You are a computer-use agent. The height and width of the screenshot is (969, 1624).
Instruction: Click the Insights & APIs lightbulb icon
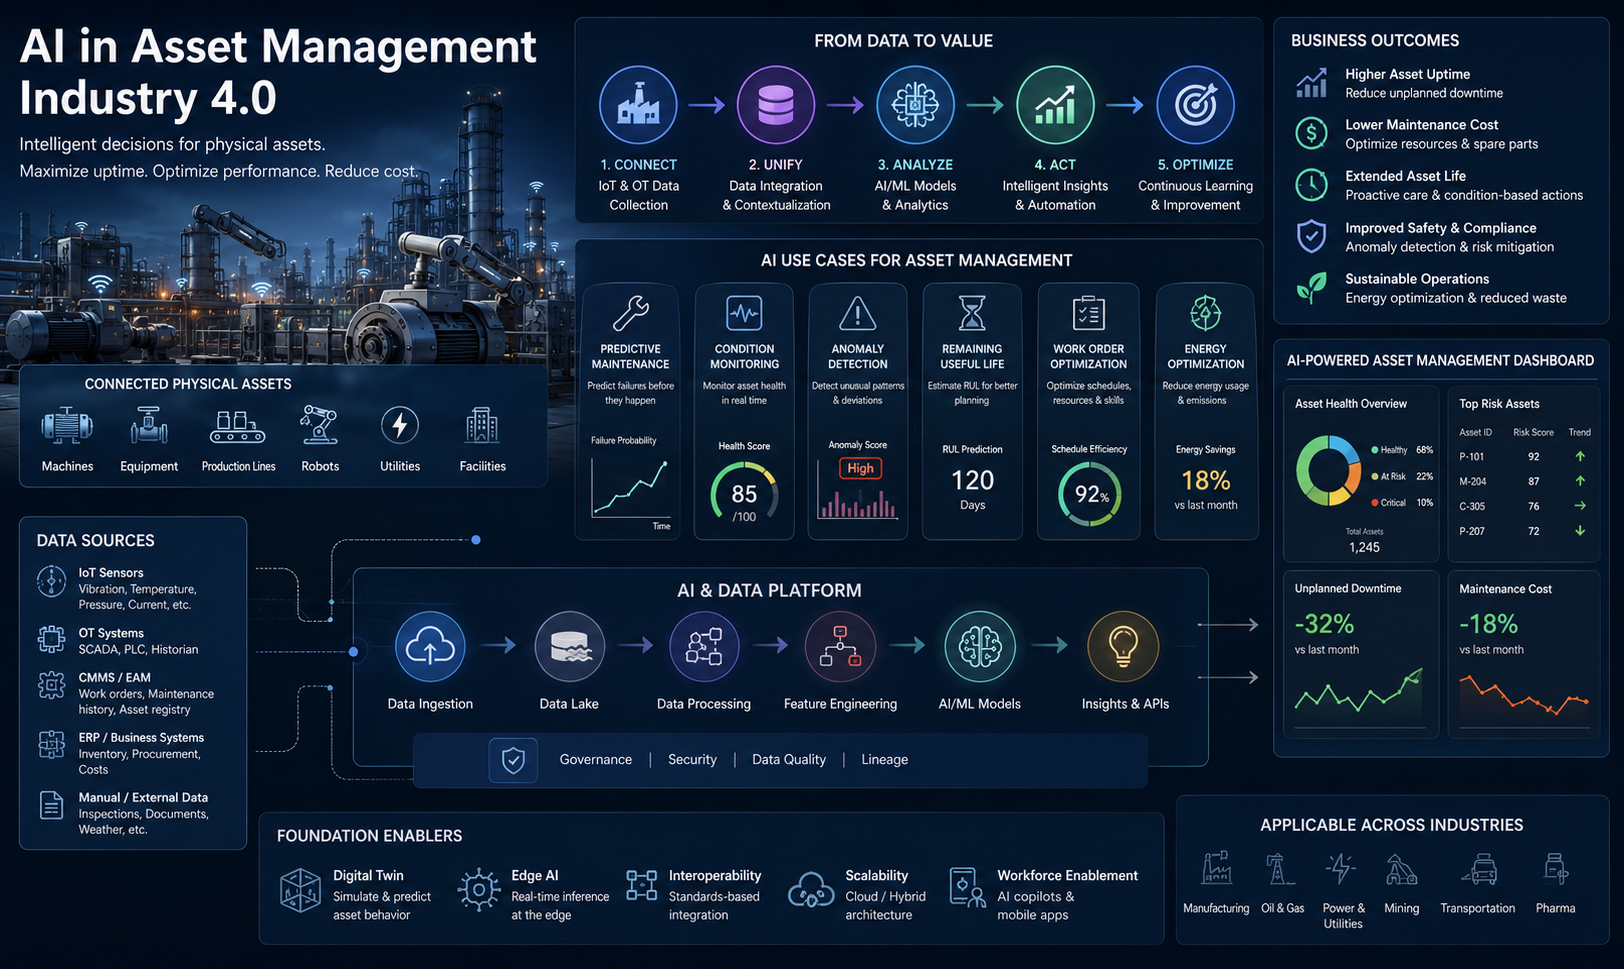click(x=1123, y=647)
